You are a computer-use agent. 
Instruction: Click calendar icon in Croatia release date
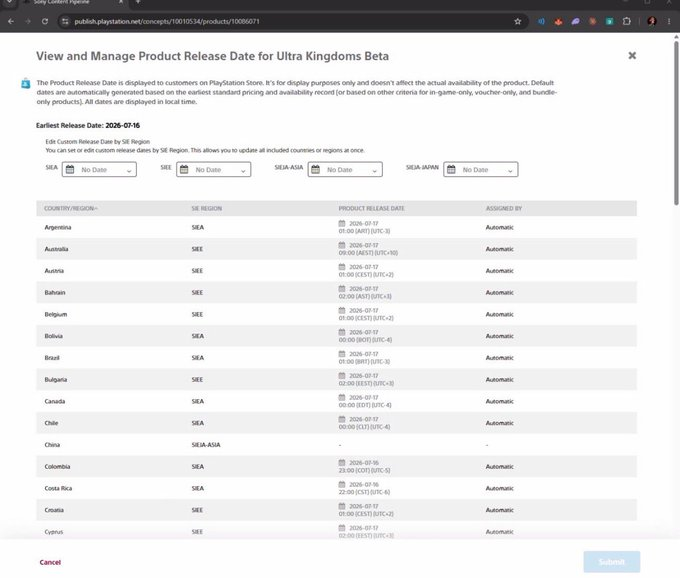pyautogui.click(x=342, y=506)
